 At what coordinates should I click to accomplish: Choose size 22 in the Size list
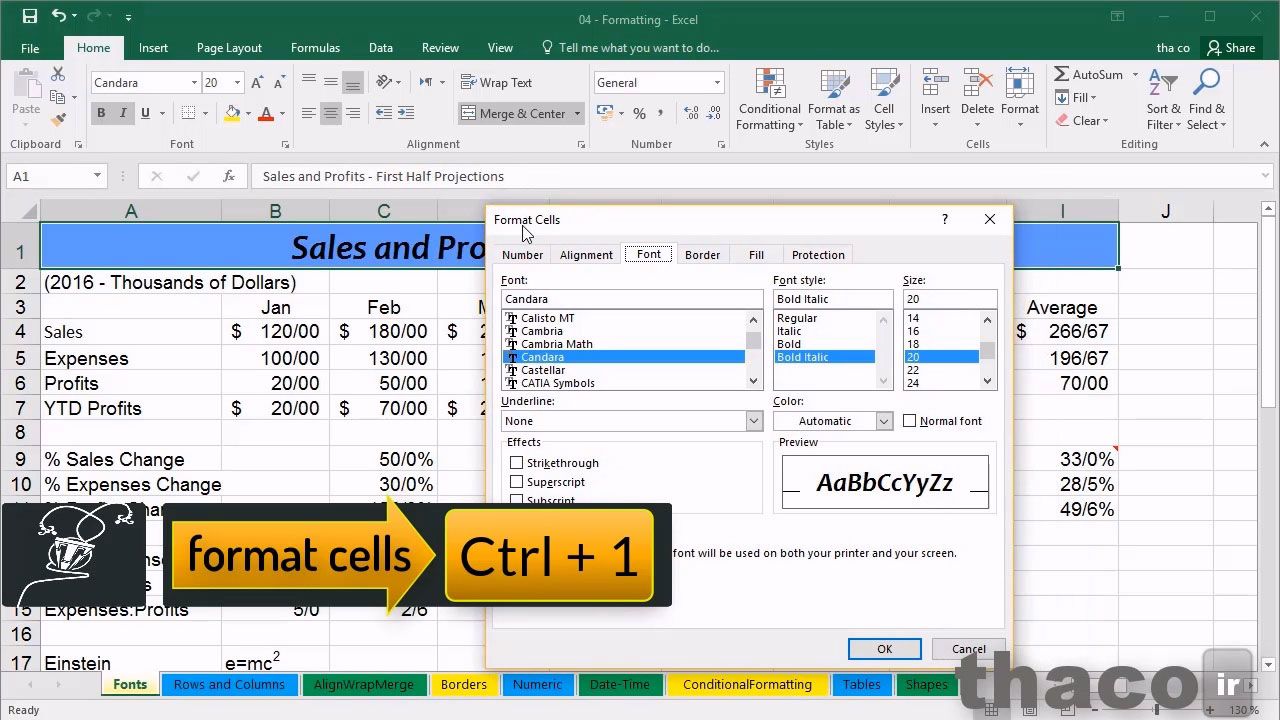tap(941, 370)
